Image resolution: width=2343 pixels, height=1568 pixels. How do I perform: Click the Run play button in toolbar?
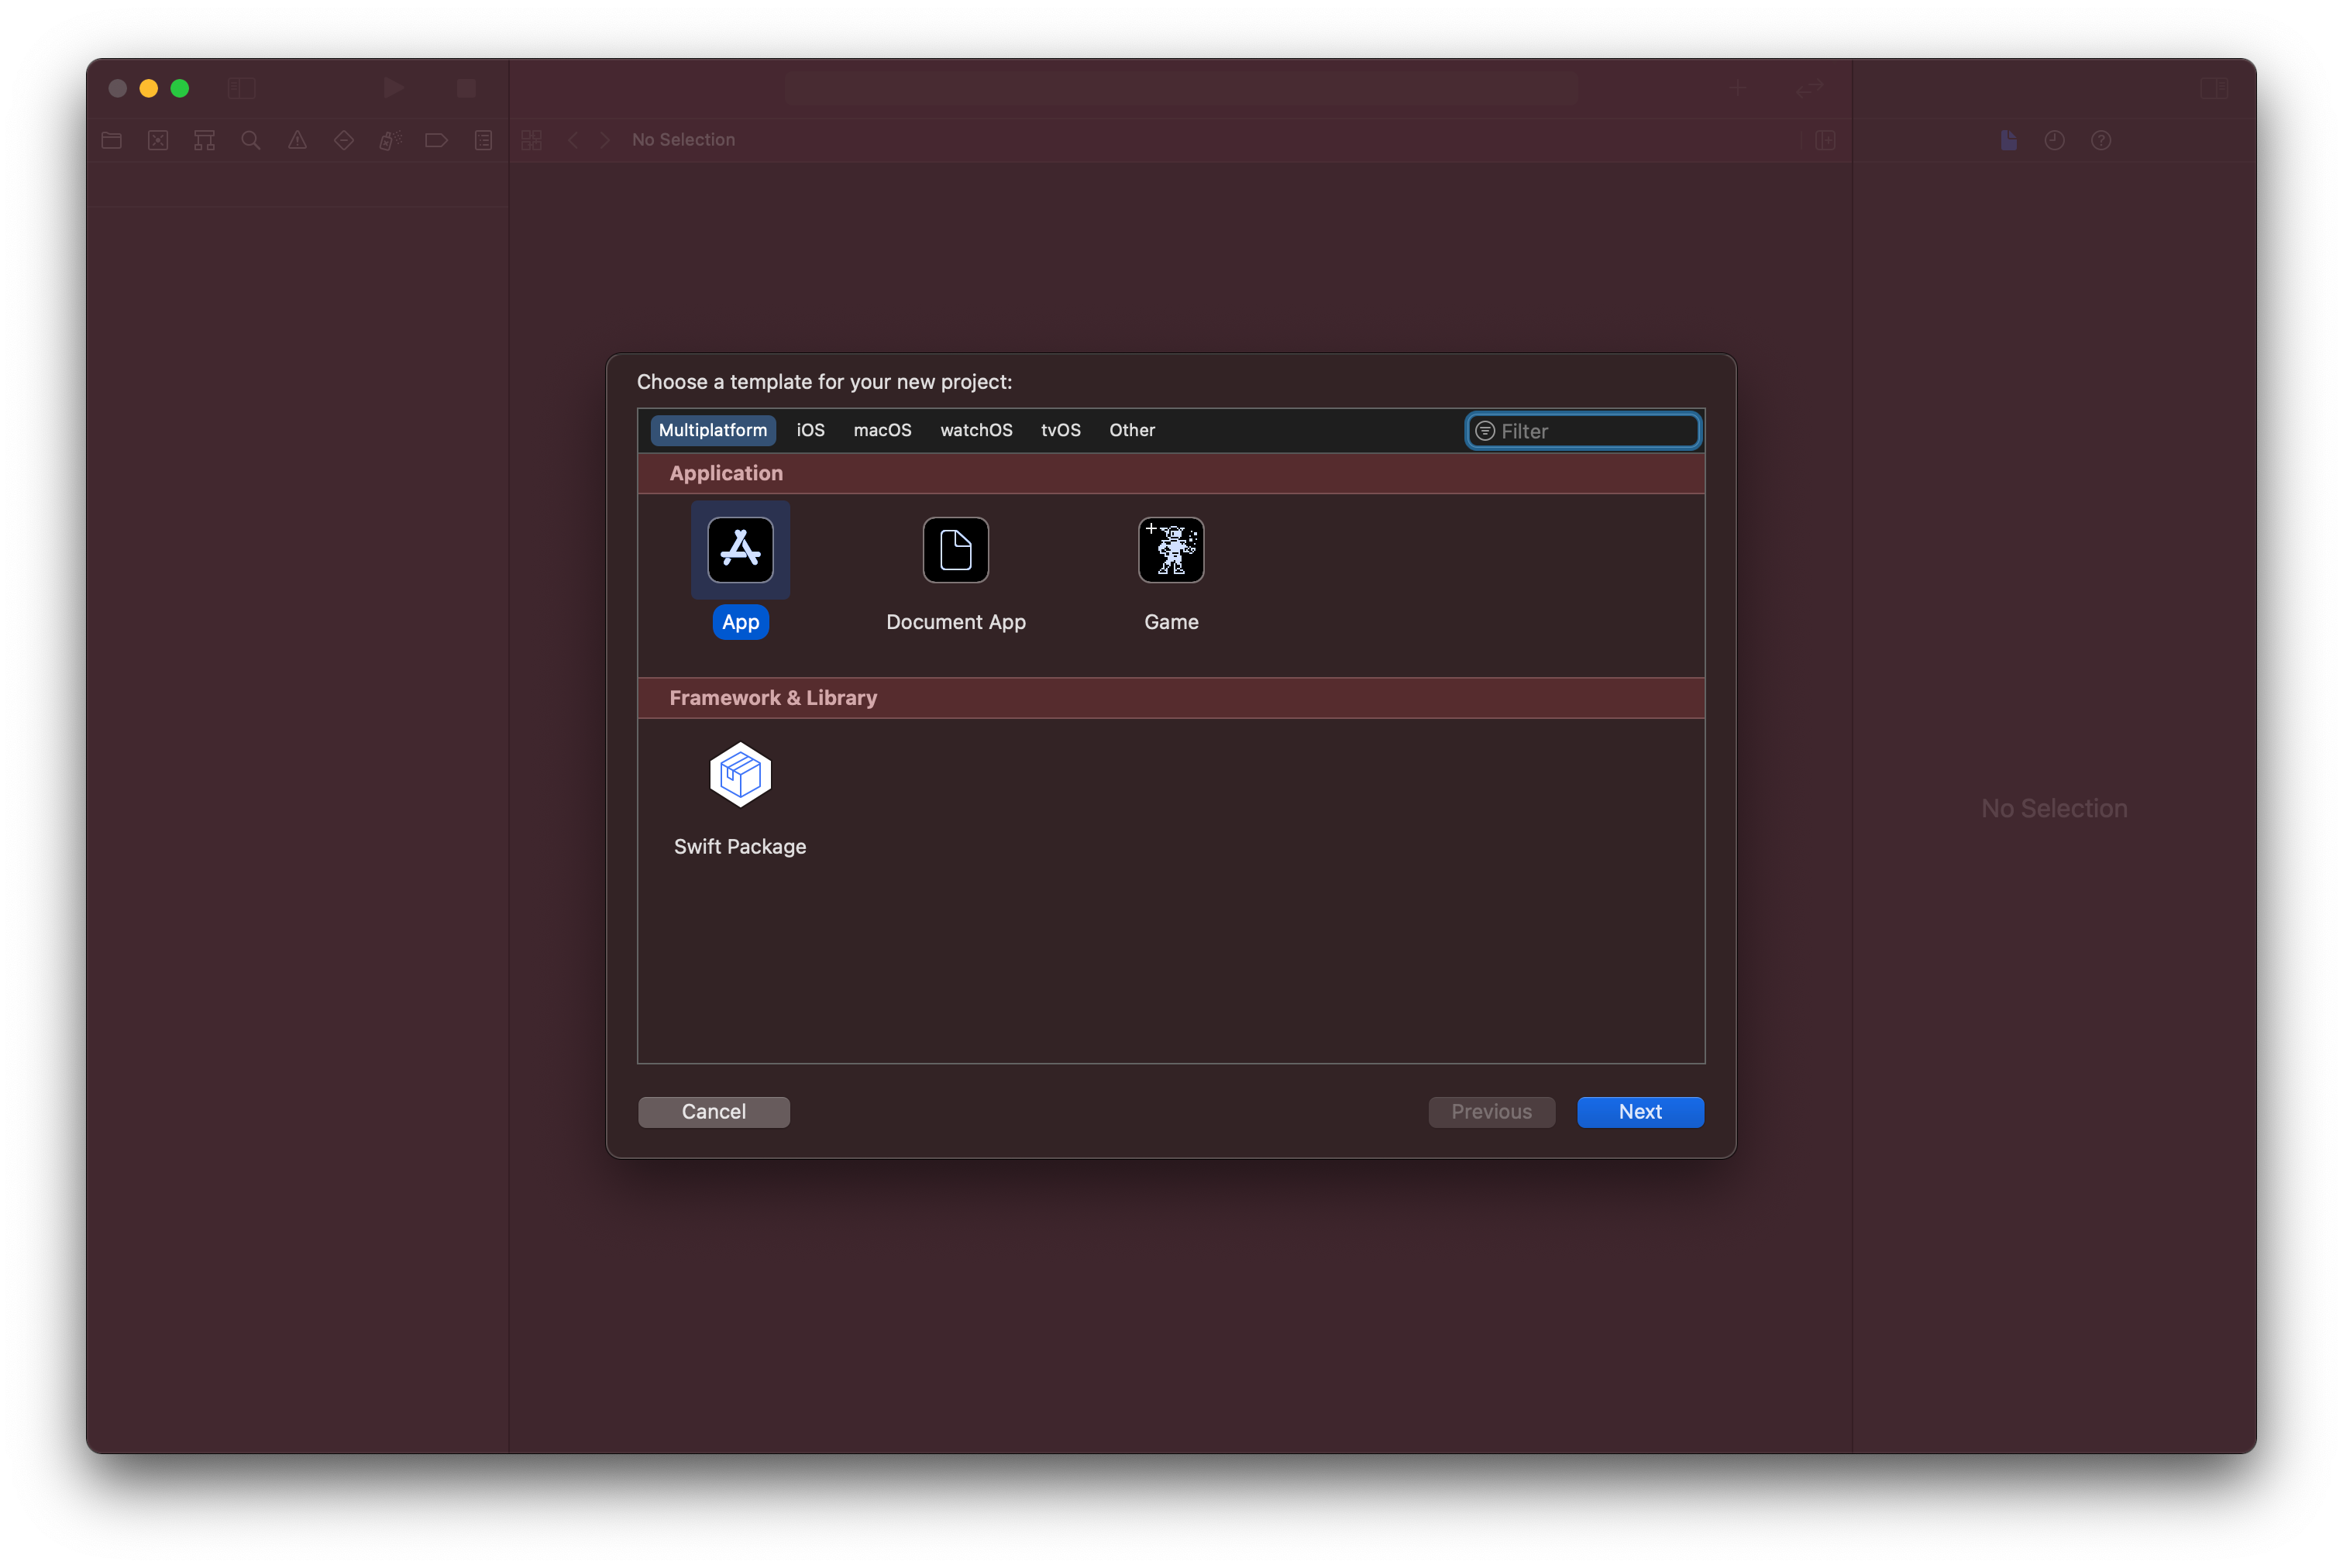pos(393,88)
